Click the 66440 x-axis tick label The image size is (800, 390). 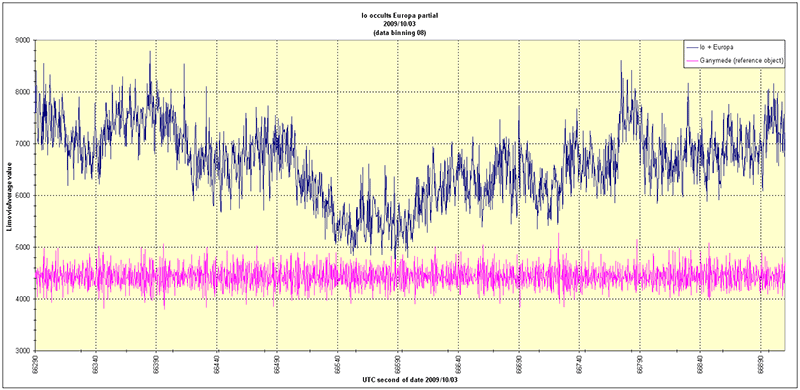217,363
